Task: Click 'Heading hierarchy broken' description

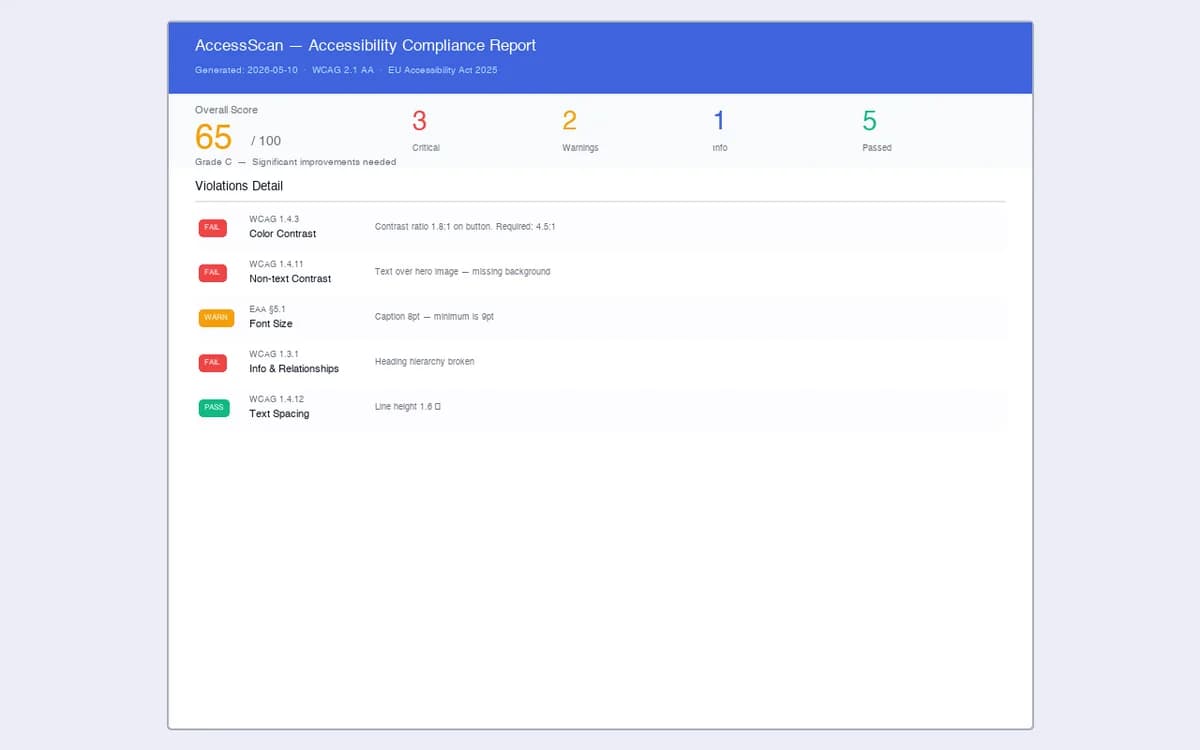Action: (424, 362)
